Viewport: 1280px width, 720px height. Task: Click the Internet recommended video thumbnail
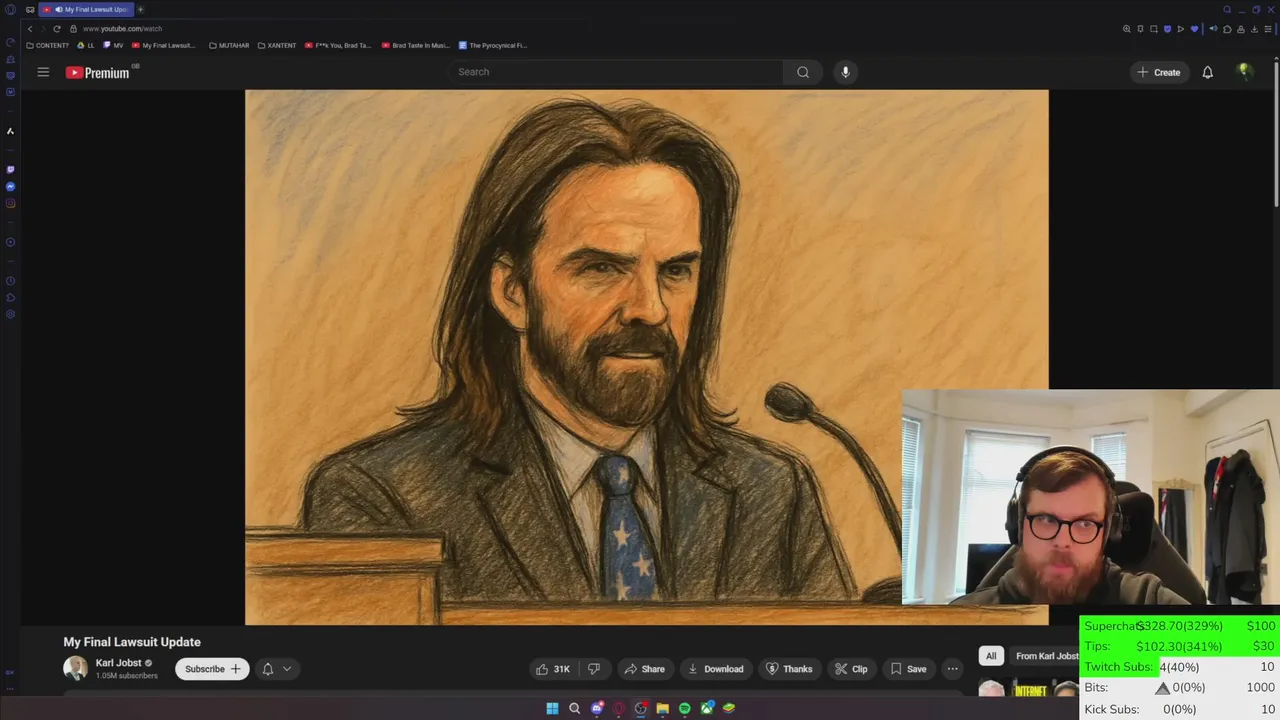pos(1030,690)
